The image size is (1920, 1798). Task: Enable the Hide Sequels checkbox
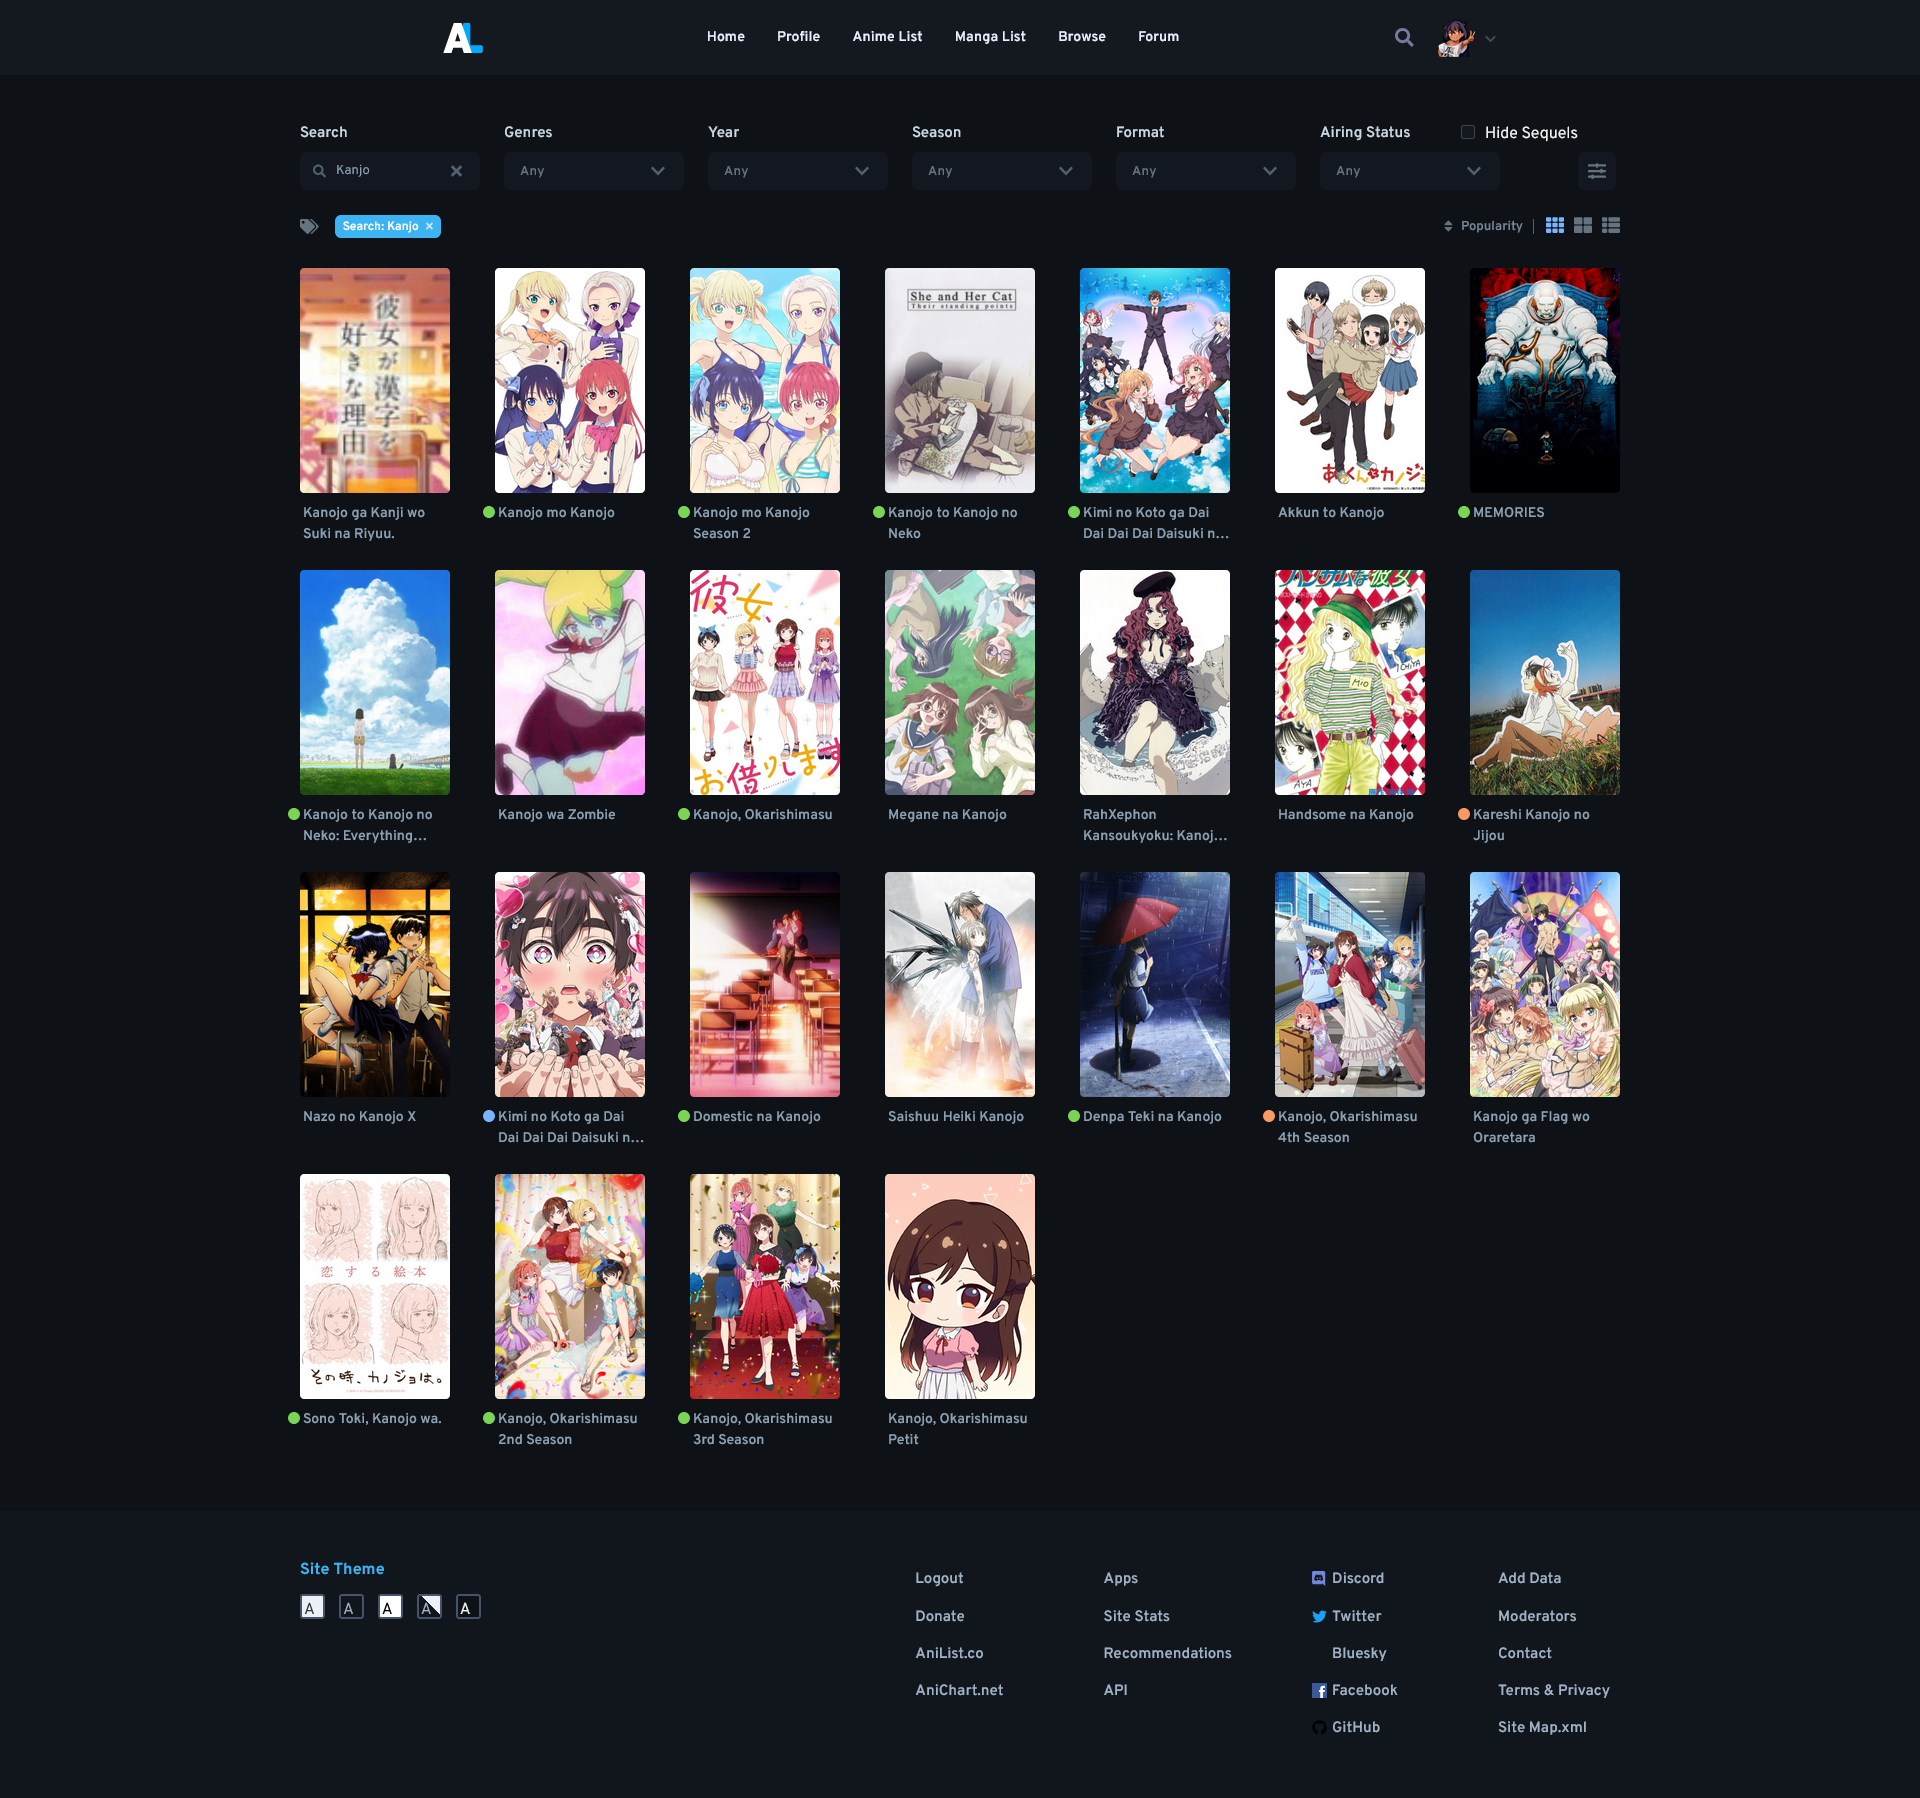(x=1467, y=132)
